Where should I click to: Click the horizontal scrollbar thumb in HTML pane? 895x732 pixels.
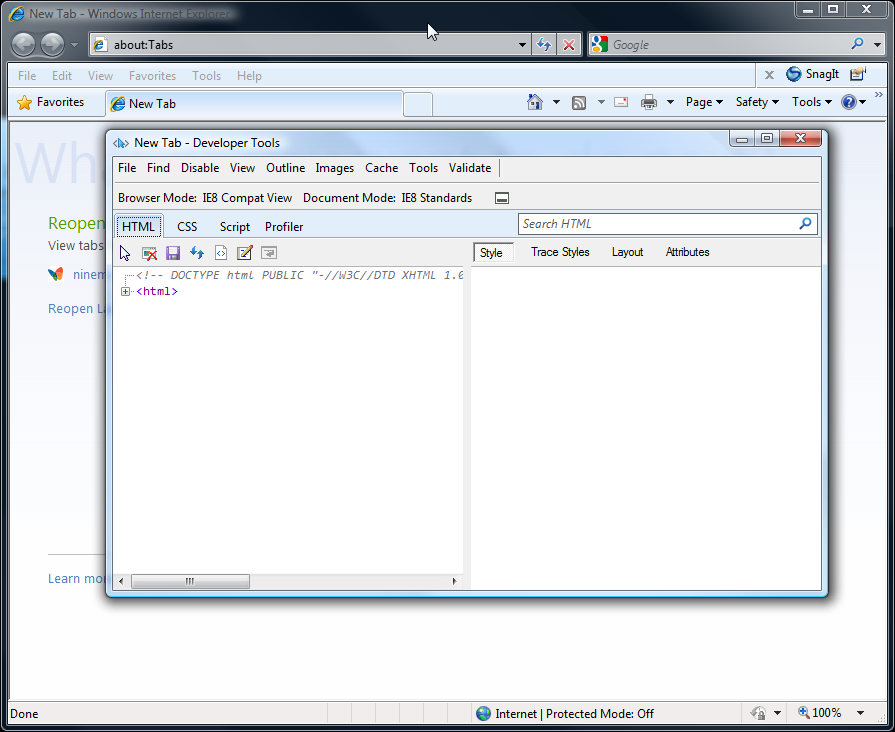190,581
